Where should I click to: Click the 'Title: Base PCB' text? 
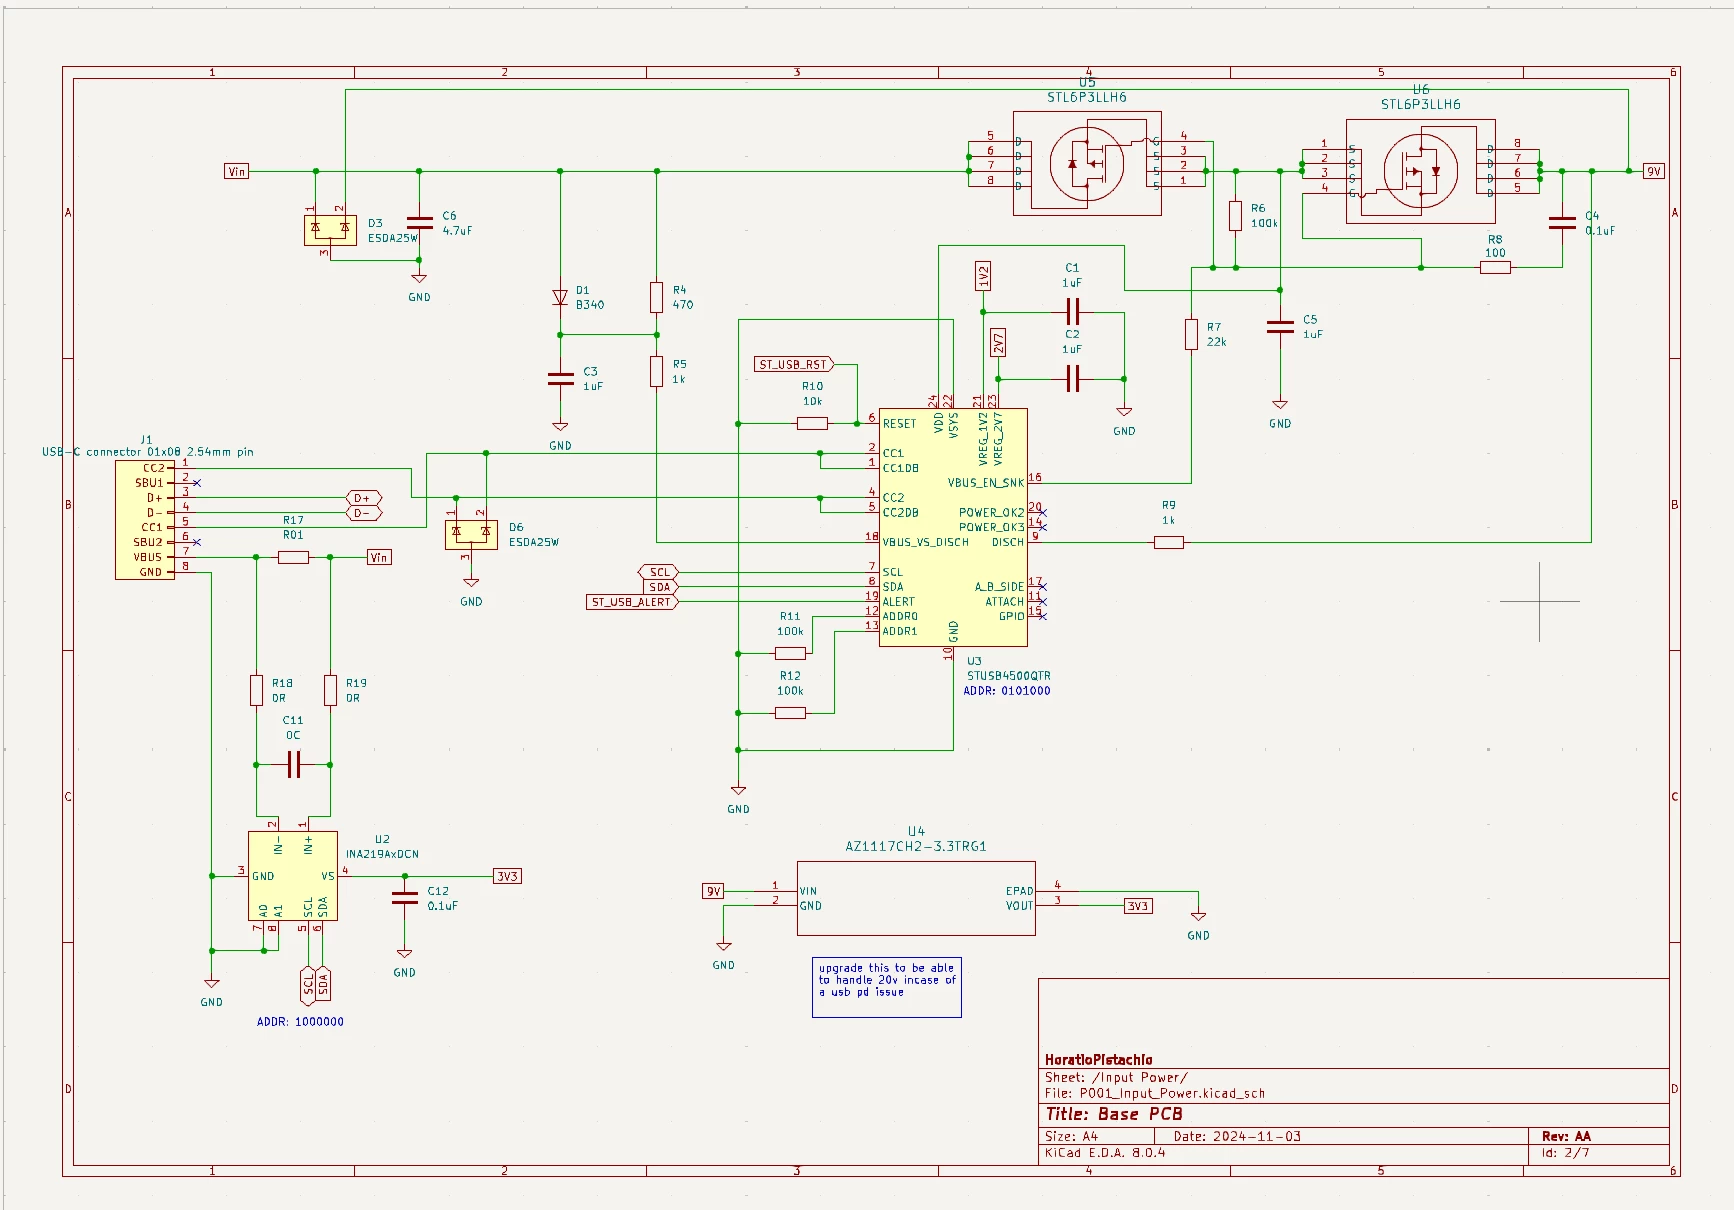click(1114, 1114)
